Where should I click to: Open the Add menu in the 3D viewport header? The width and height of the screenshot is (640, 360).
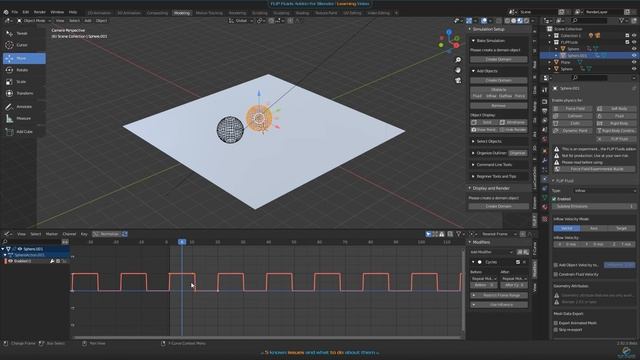tap(88, 20)
